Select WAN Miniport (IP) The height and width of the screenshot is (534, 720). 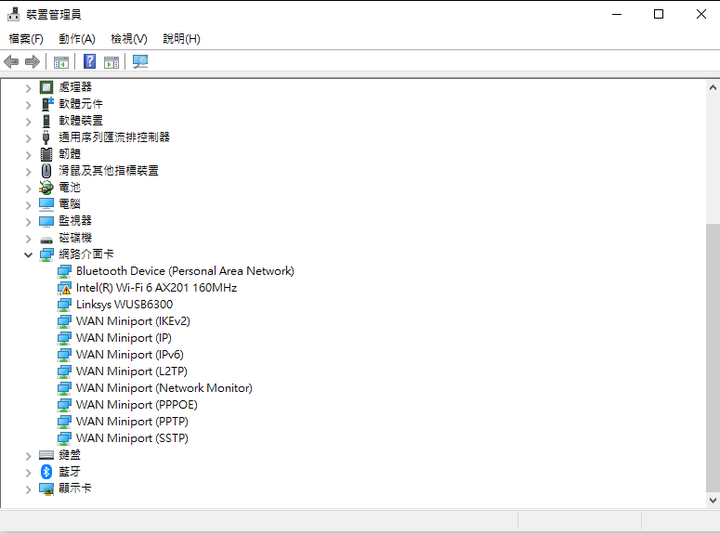coord(124,338)
